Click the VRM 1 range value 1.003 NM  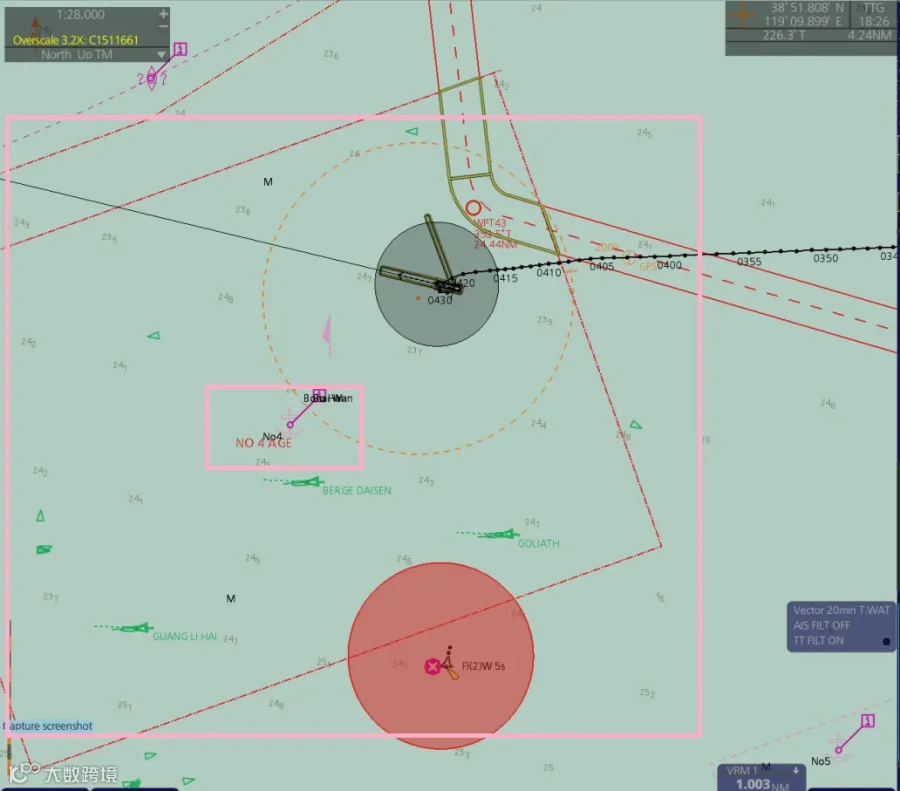pos(762,784)
